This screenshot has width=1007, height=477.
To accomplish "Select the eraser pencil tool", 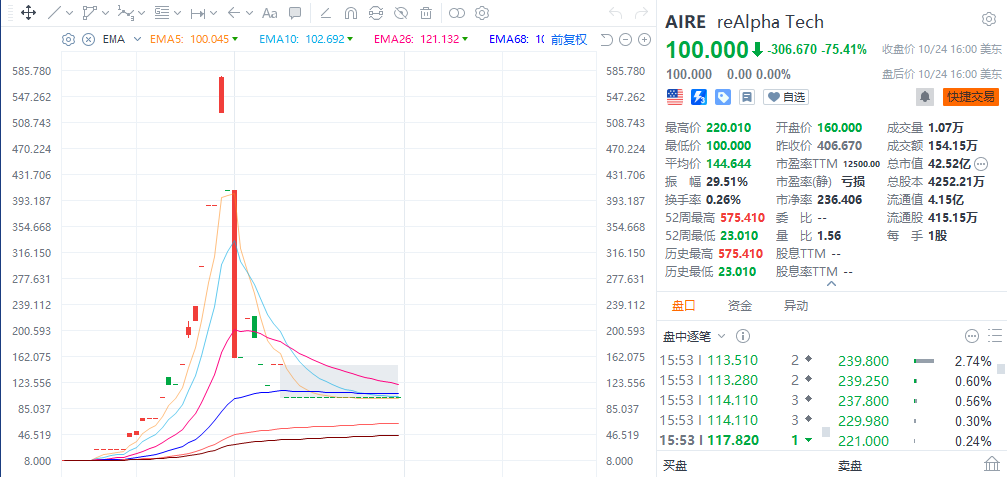I will 326,12.
